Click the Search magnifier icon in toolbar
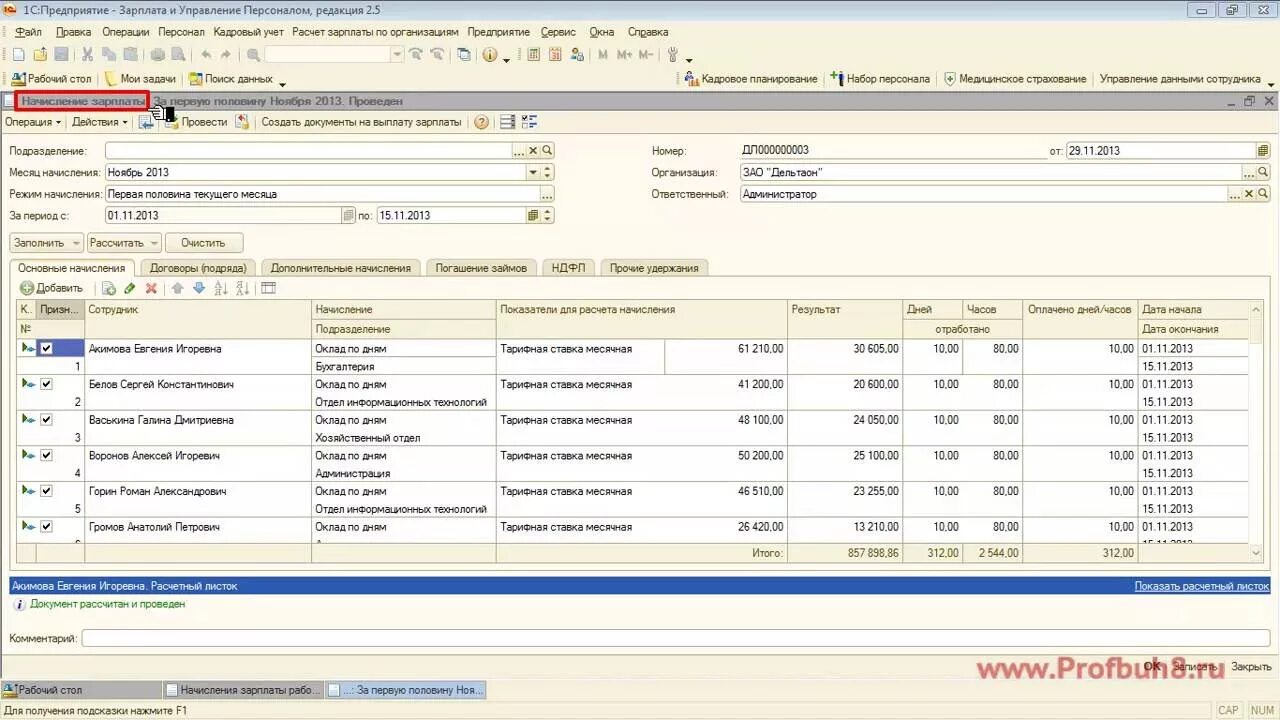Viewport: 1280px width, 720px height. click(x=253, y=55)
